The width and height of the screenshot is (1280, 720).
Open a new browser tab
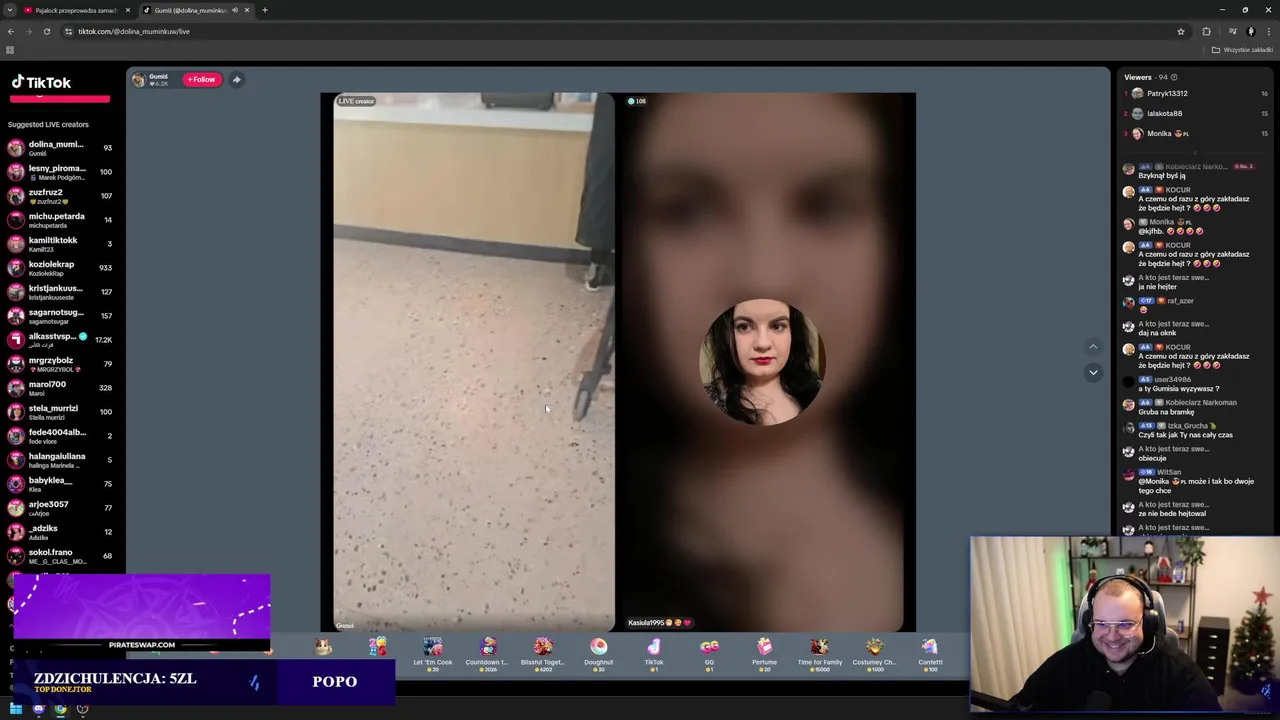[265, 10]
